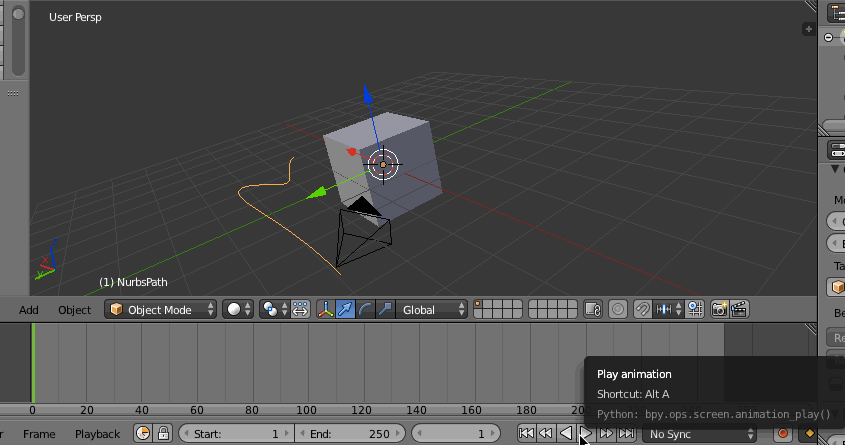Toggle manipulate object centers only
This screenshot has width=845, height=445.
coord(300,310)
